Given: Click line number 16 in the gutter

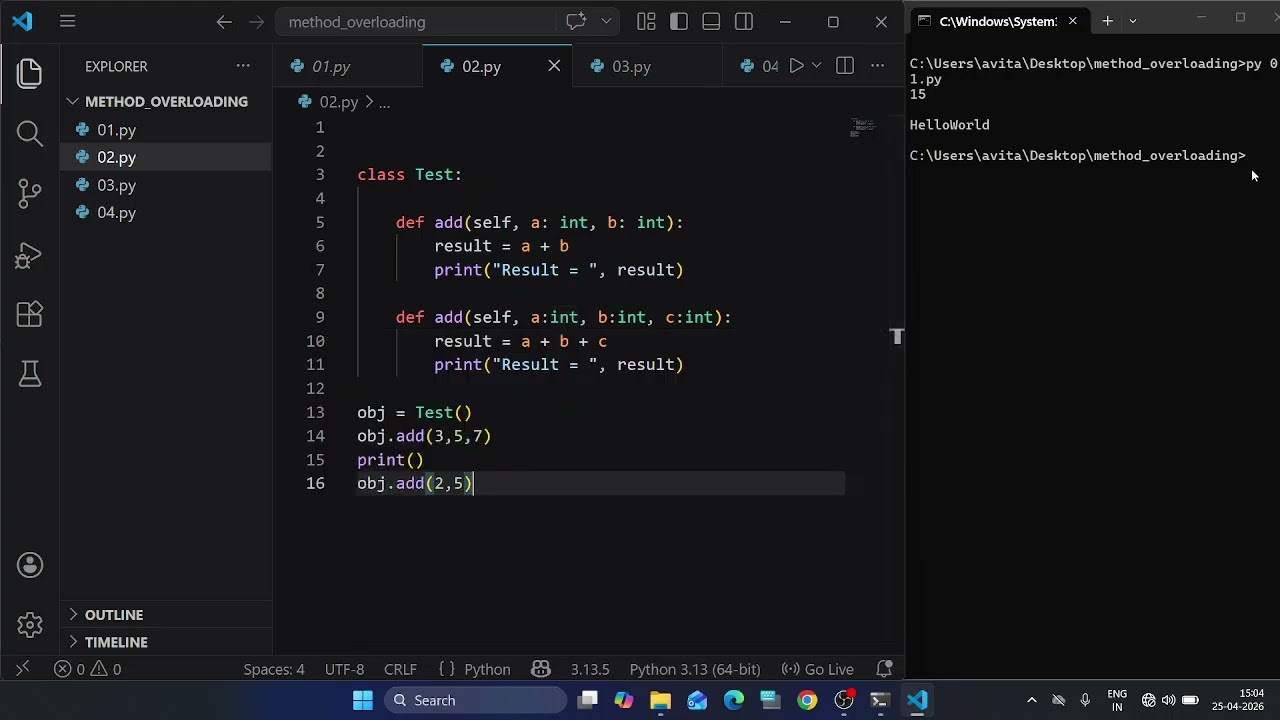Looking at the screenshot, I should point(315,483).
